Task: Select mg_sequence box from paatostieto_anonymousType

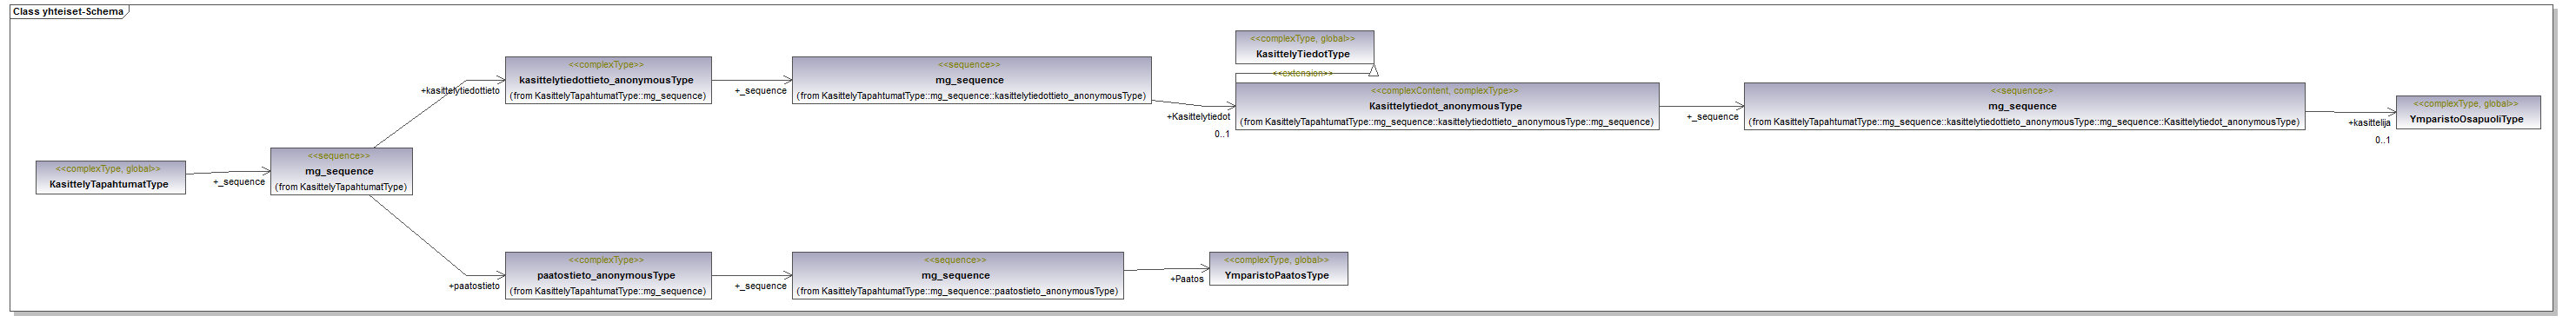Action: (x=957, y=275)
